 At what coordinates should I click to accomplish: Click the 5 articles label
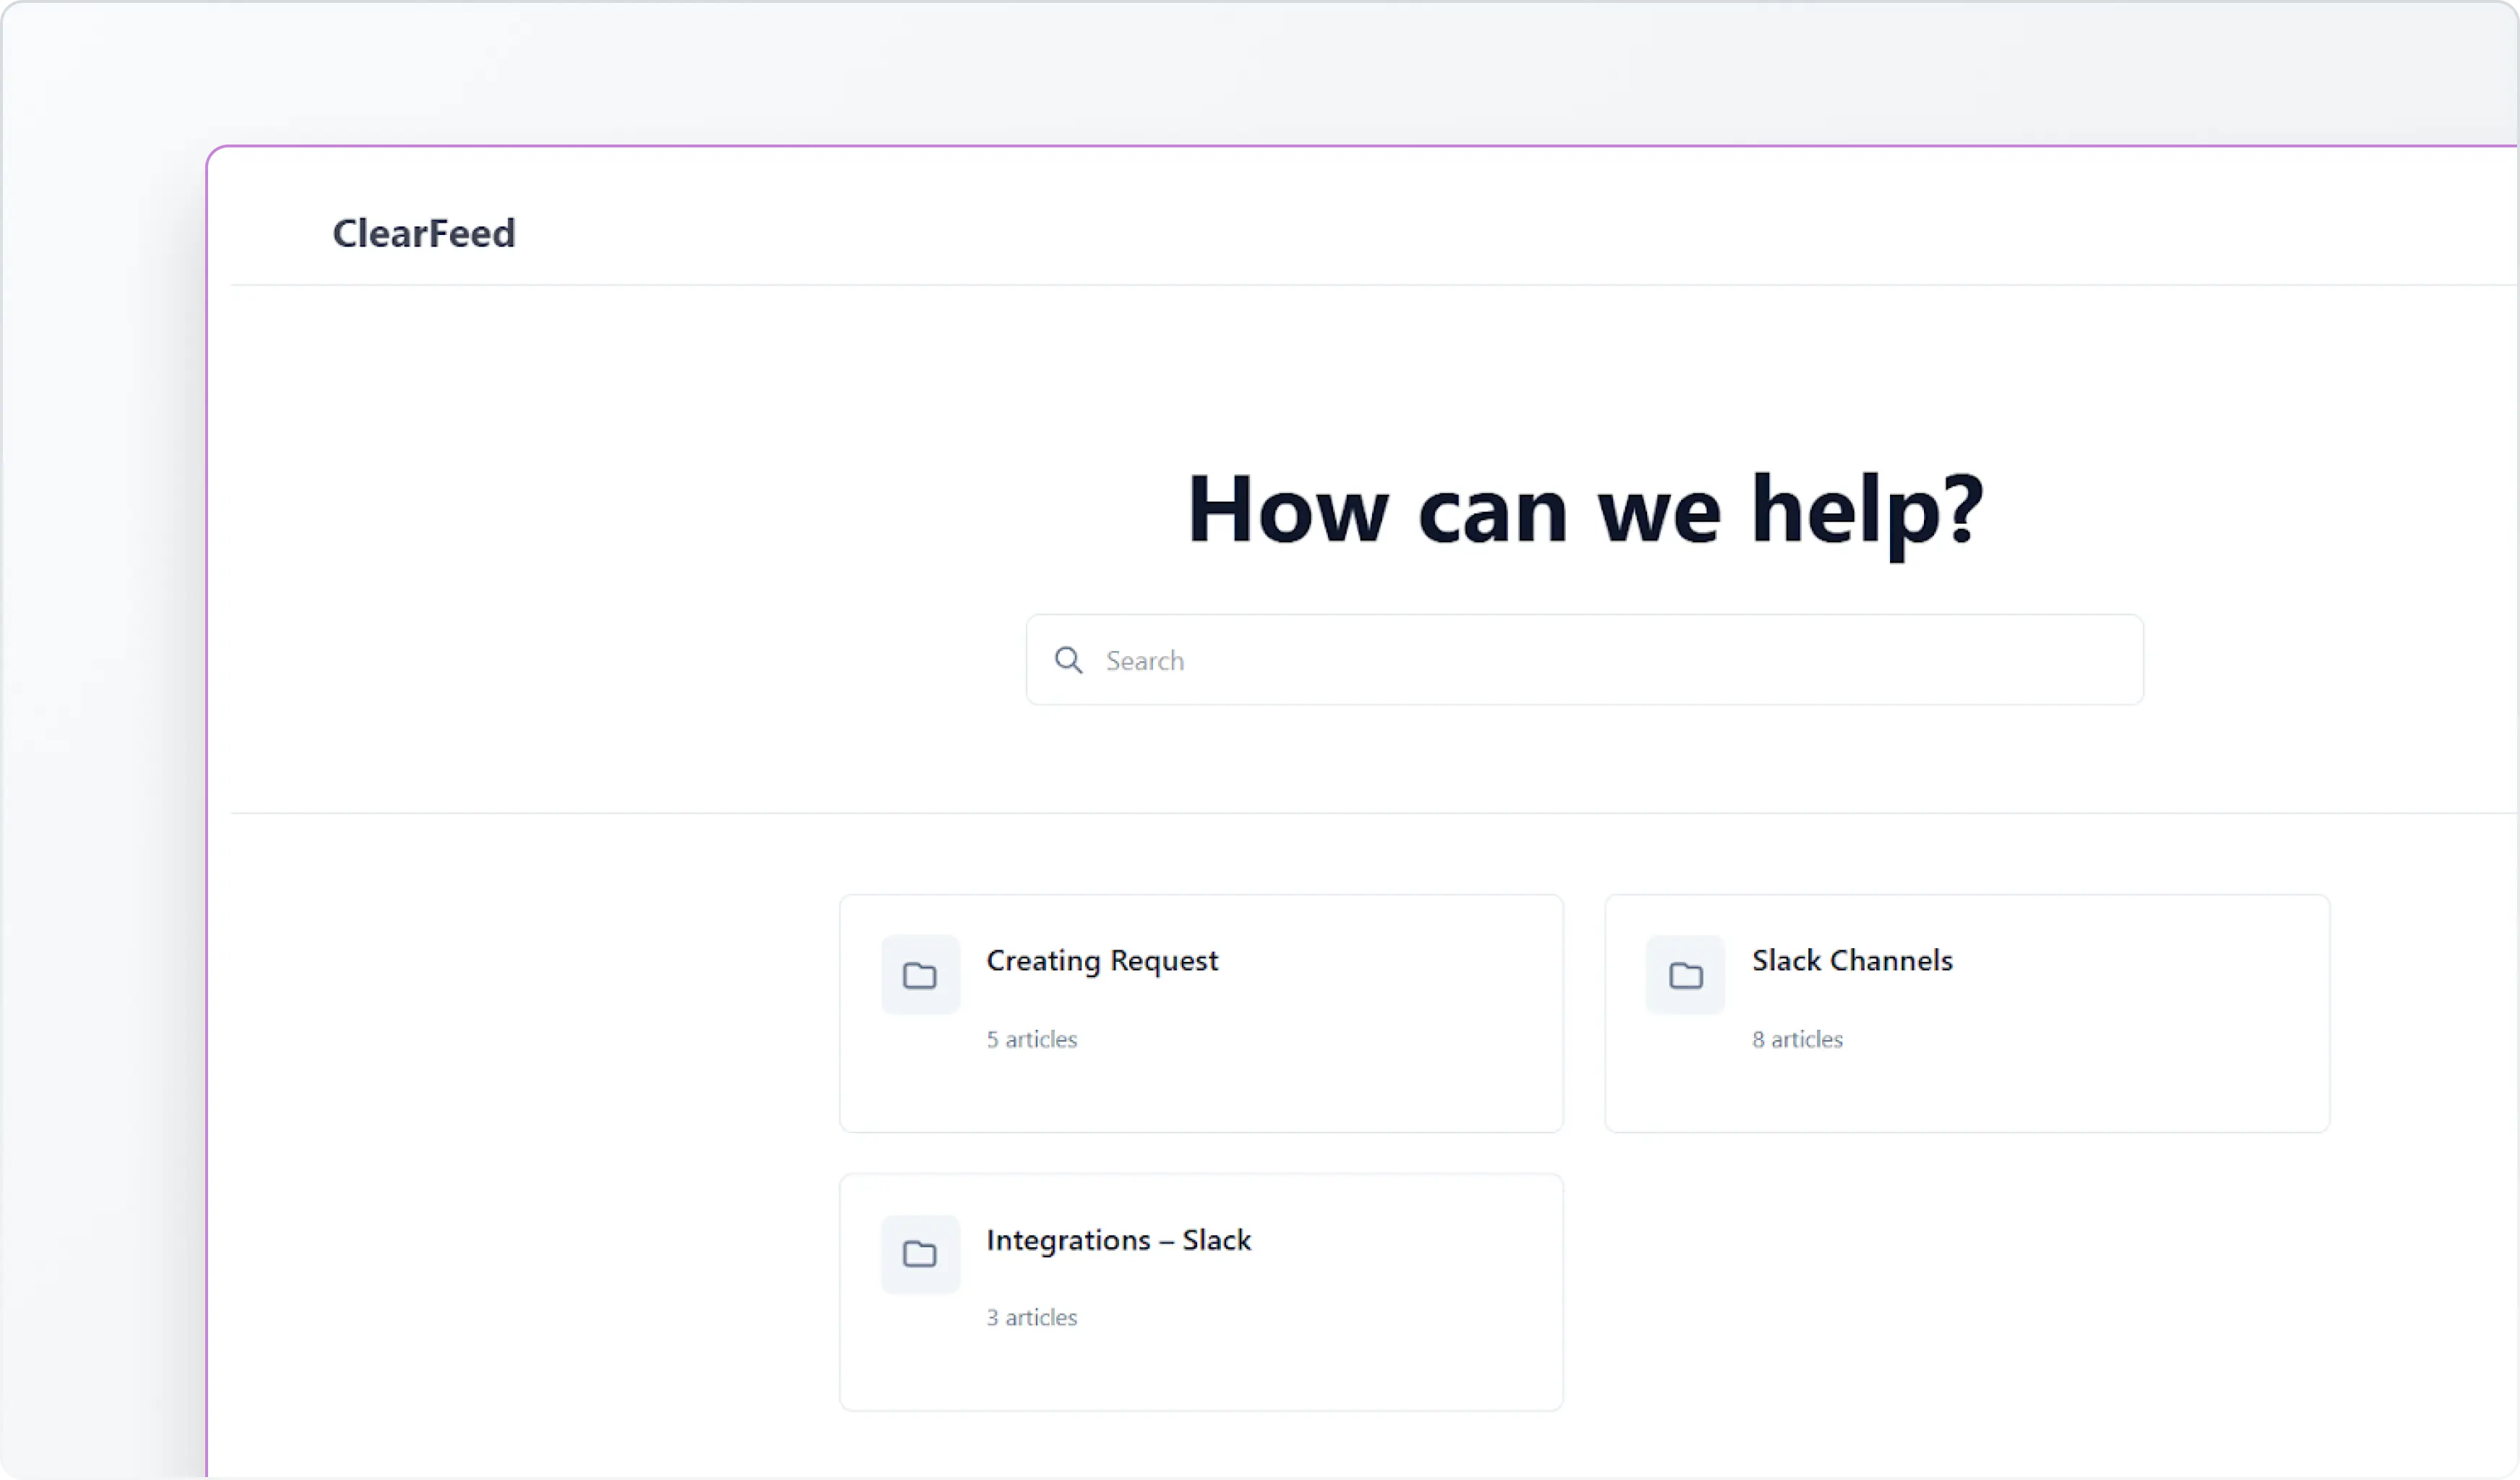point(1031,1039)
